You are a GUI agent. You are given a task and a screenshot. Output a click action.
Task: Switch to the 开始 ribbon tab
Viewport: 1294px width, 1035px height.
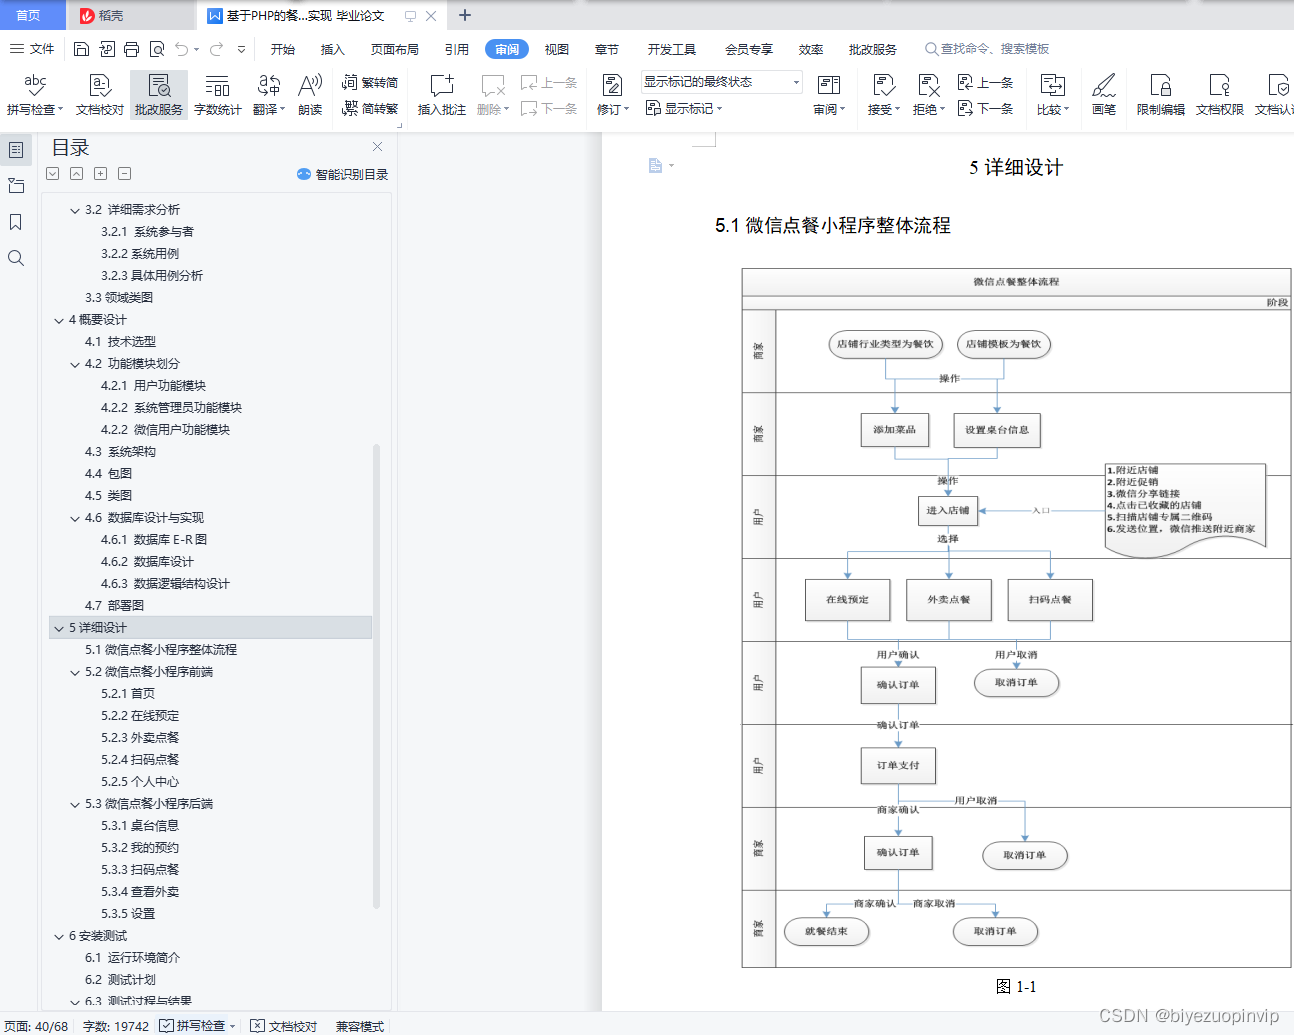pos(283,49)
